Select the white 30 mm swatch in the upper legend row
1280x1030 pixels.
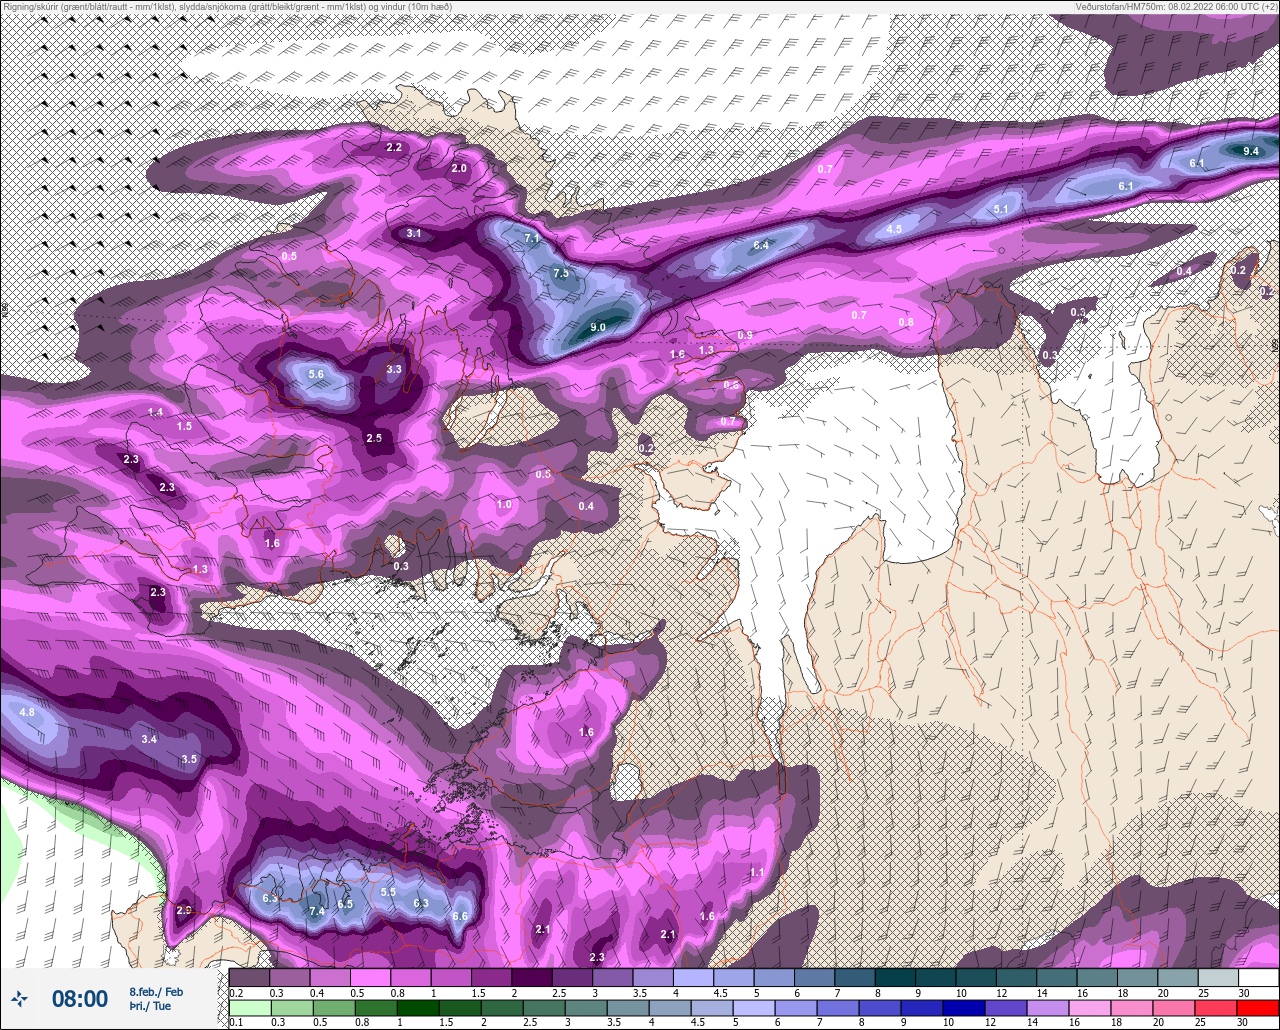1259,977
